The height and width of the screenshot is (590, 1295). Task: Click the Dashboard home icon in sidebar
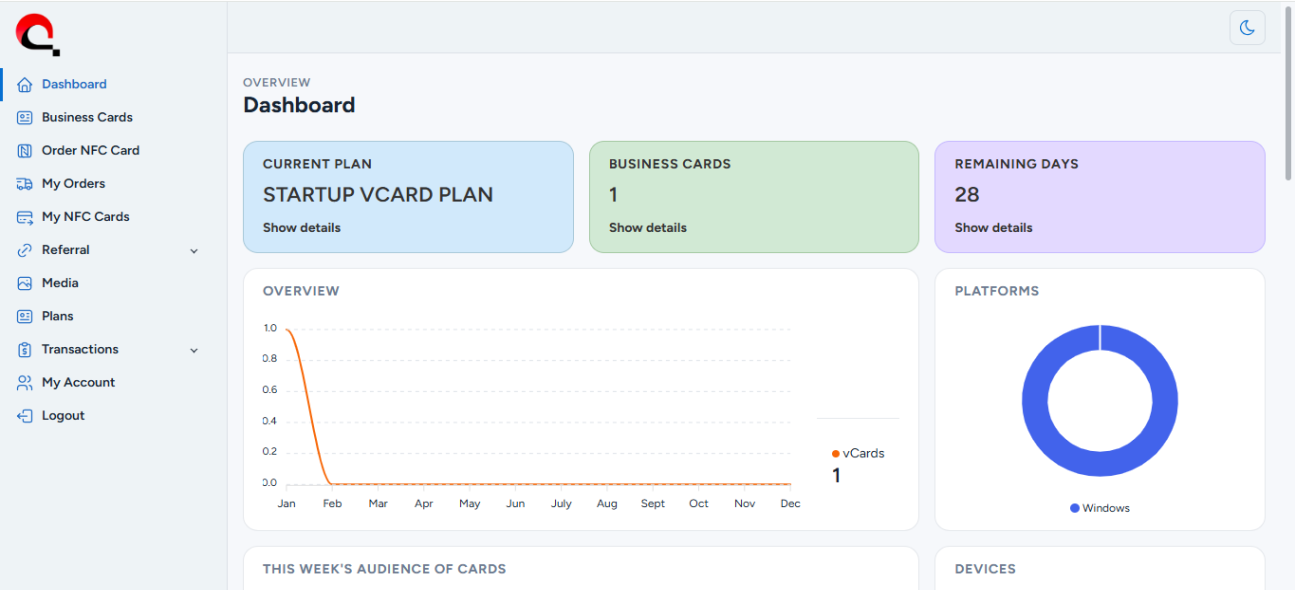point(25,85)
